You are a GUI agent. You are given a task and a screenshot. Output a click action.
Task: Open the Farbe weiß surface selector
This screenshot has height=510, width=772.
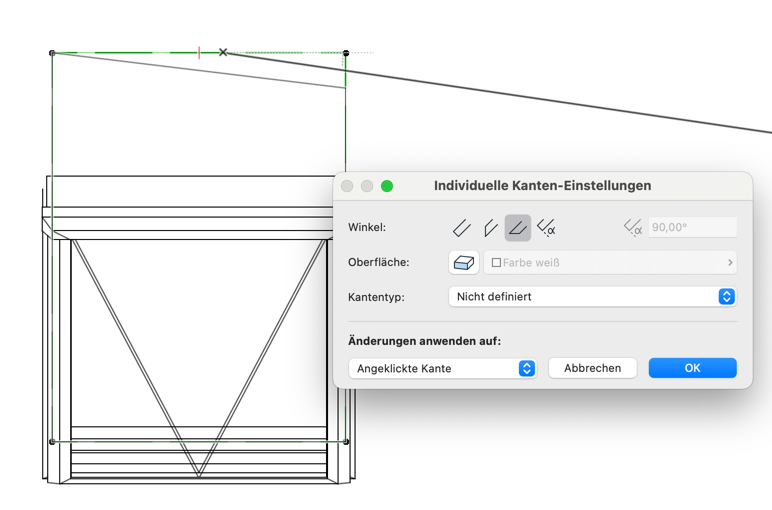(610, 262)
